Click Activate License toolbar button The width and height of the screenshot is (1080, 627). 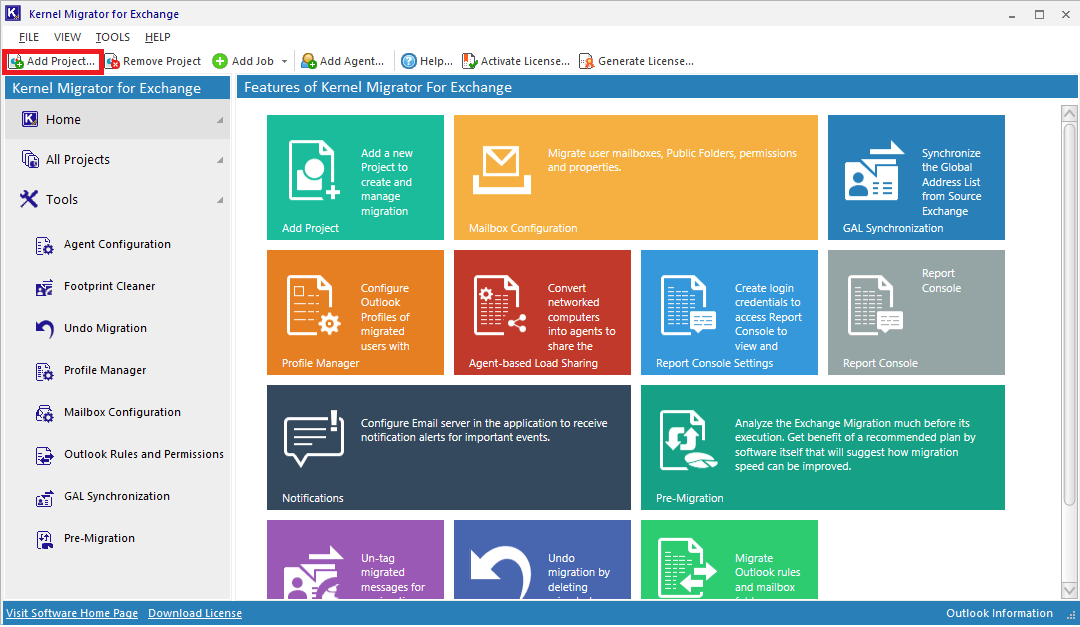coord(516,61)
